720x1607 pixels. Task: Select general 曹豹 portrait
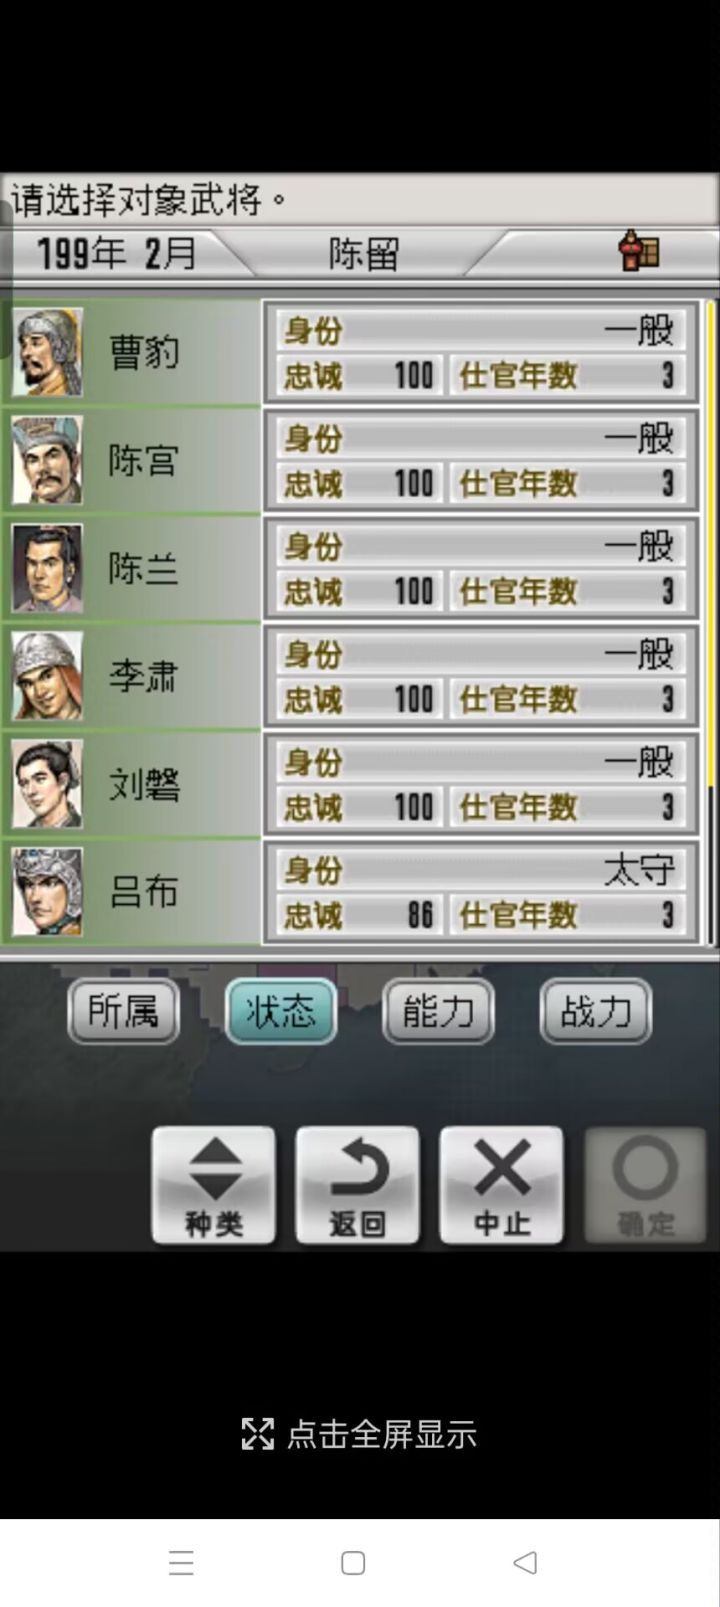click(x=47, y=352)
